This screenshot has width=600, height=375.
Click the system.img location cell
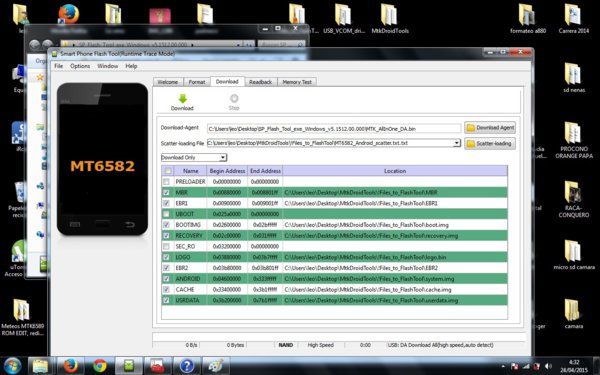395,279
